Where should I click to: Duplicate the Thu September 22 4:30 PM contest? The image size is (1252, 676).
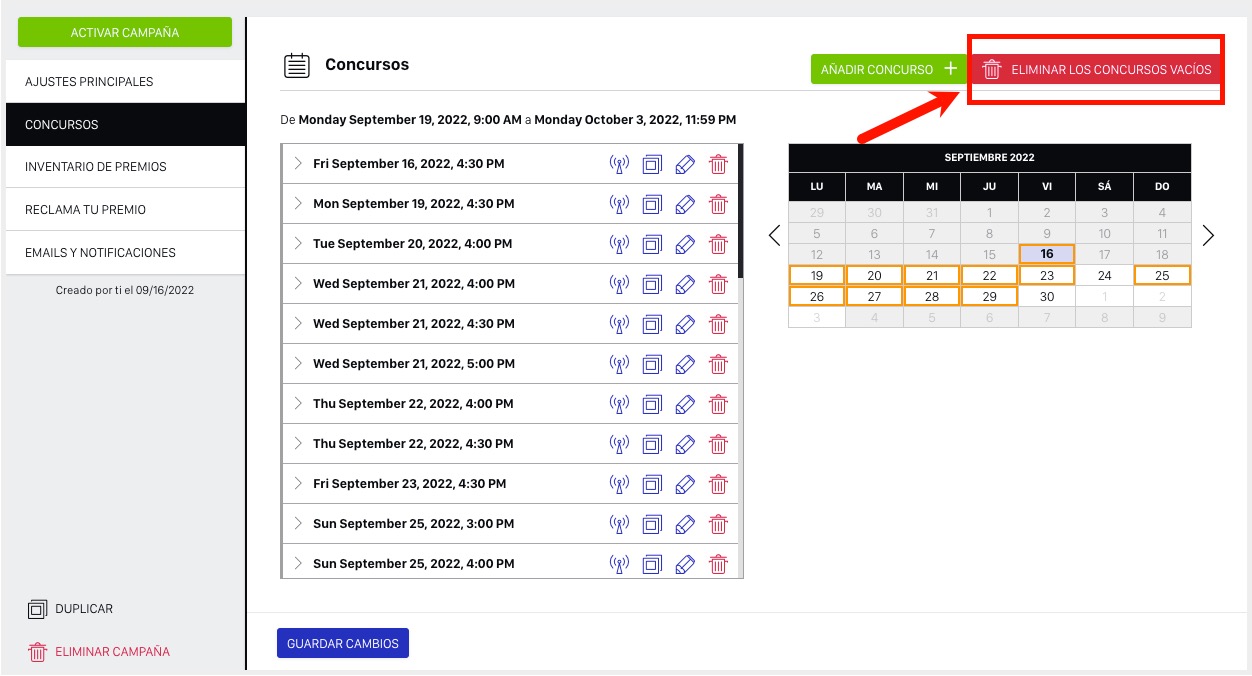(x=652, y=444)
